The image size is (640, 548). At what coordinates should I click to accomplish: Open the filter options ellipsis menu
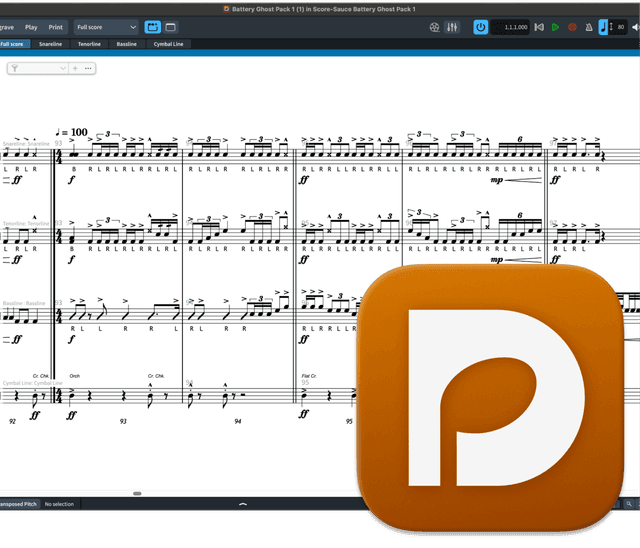point(88,69)
